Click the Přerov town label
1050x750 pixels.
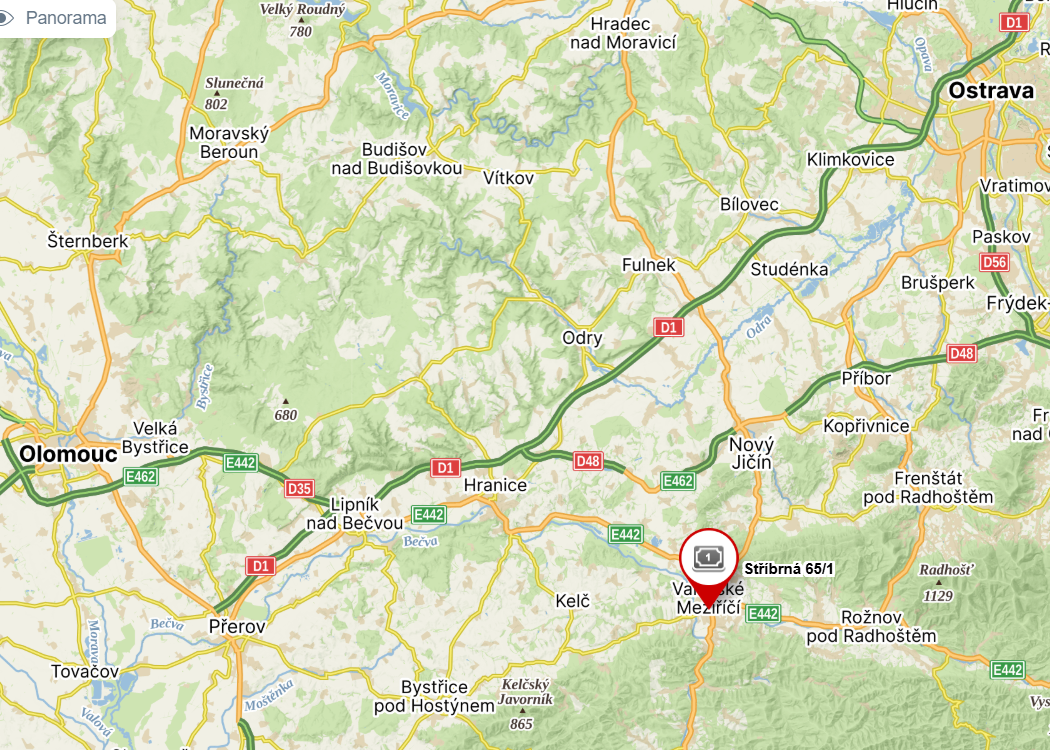click(237, 627)
